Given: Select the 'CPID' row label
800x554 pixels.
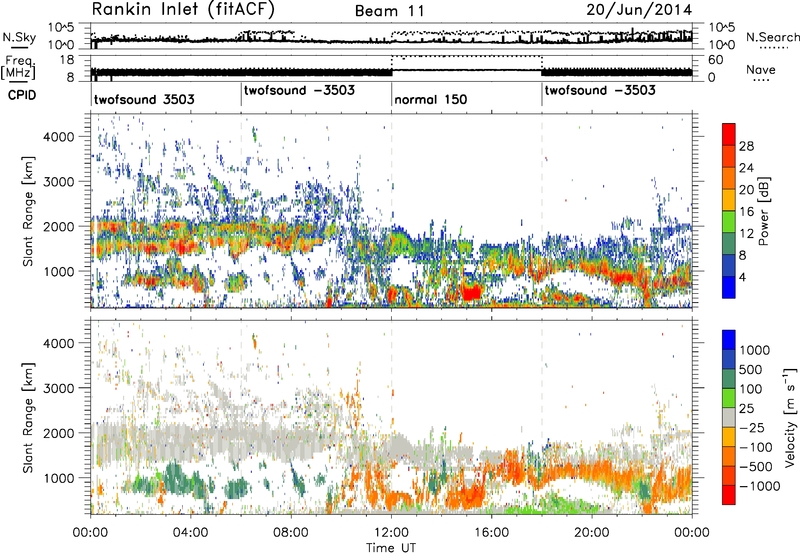Looking at the screenshot, I should tap(22, 95).
